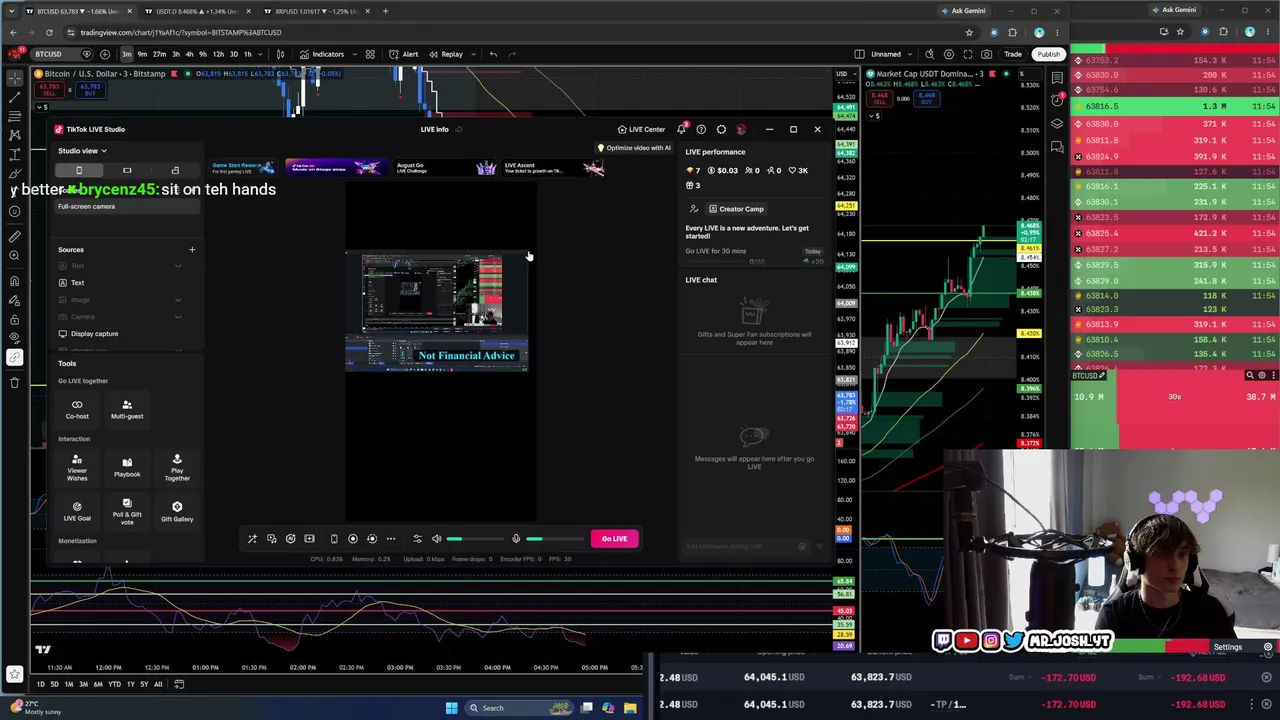1280x720 pixels.
Task: Click the effects wand icon in the stream toolbar
Action: point(252,539)
